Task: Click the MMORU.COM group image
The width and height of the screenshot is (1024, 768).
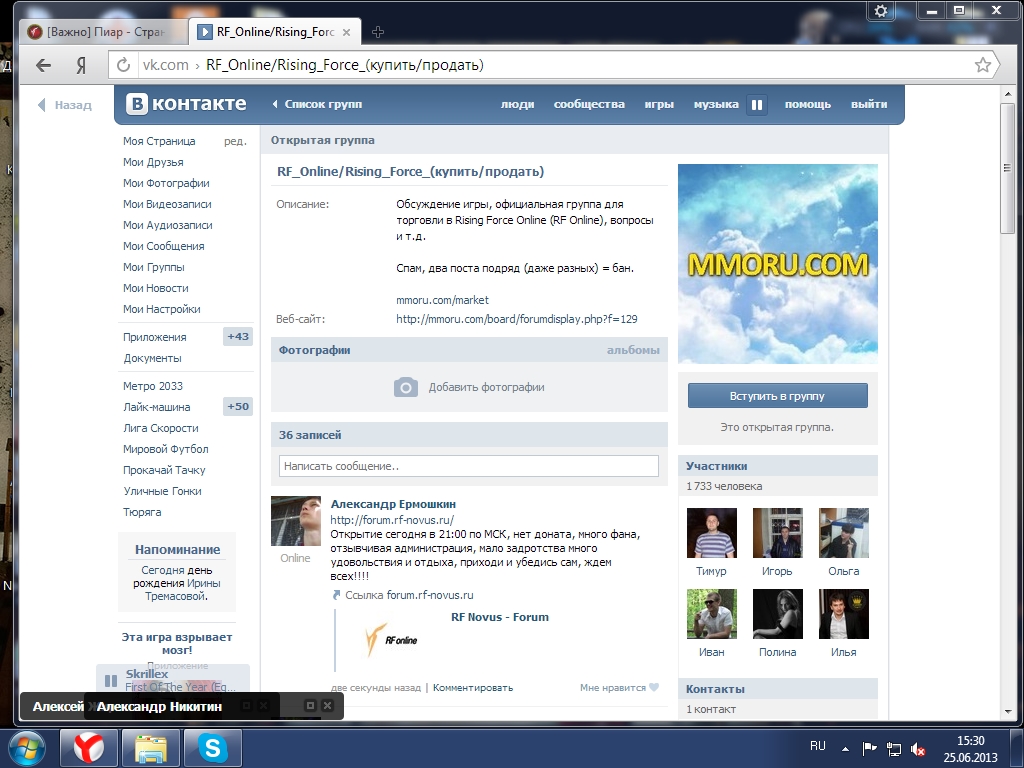Action: click(x=778, y=264)
